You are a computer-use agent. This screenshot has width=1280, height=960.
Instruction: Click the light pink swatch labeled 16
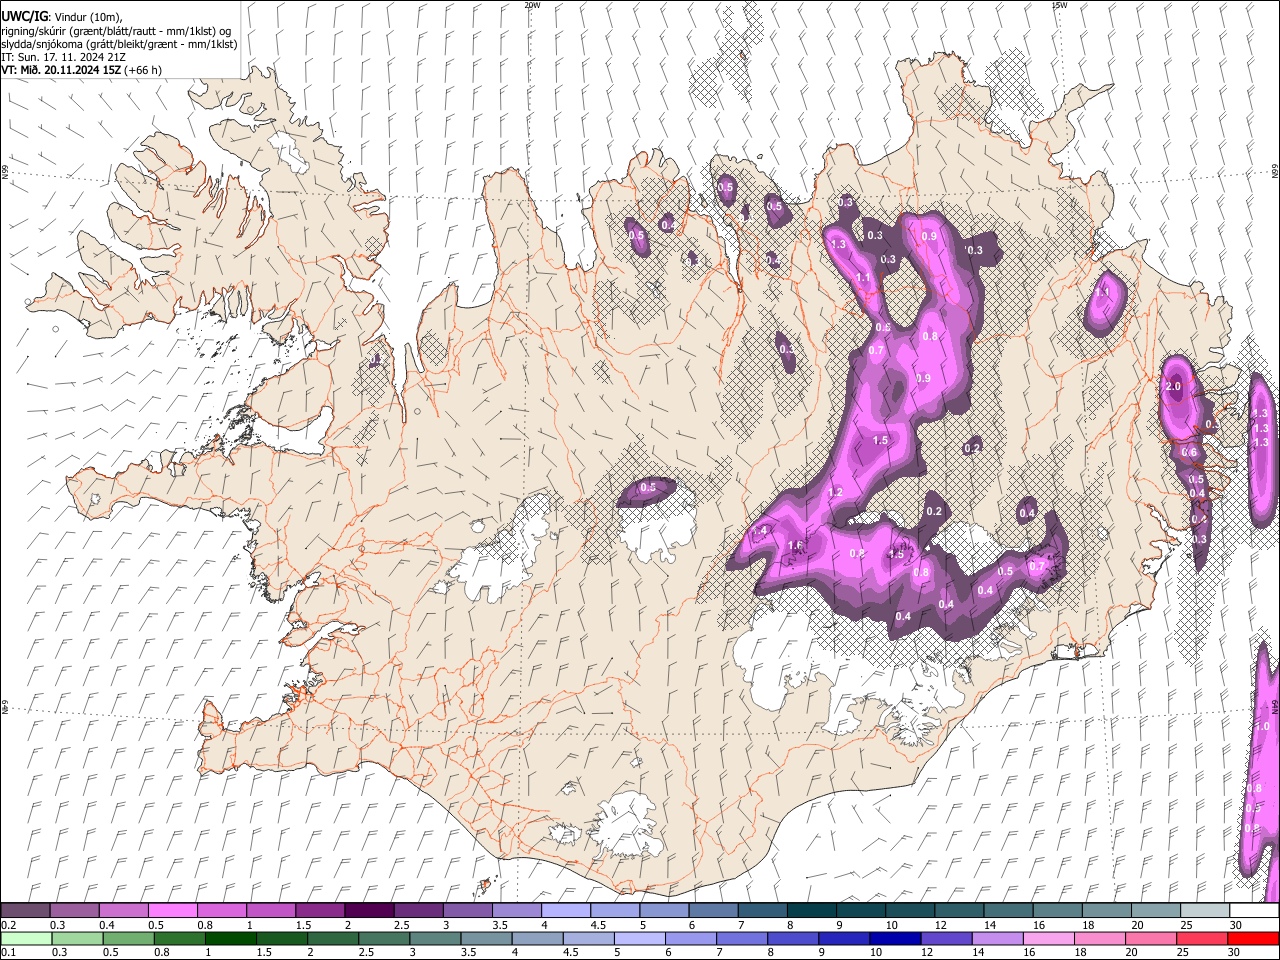tap(1049, 939)
